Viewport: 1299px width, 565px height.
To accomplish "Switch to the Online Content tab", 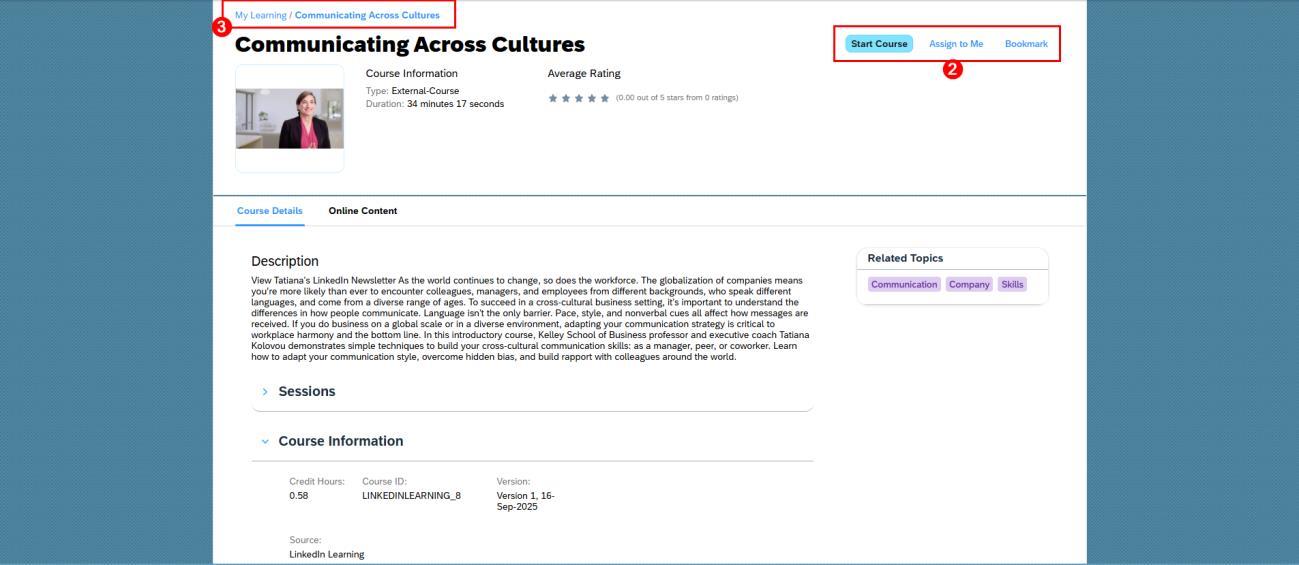I will (x=362, y=211).
